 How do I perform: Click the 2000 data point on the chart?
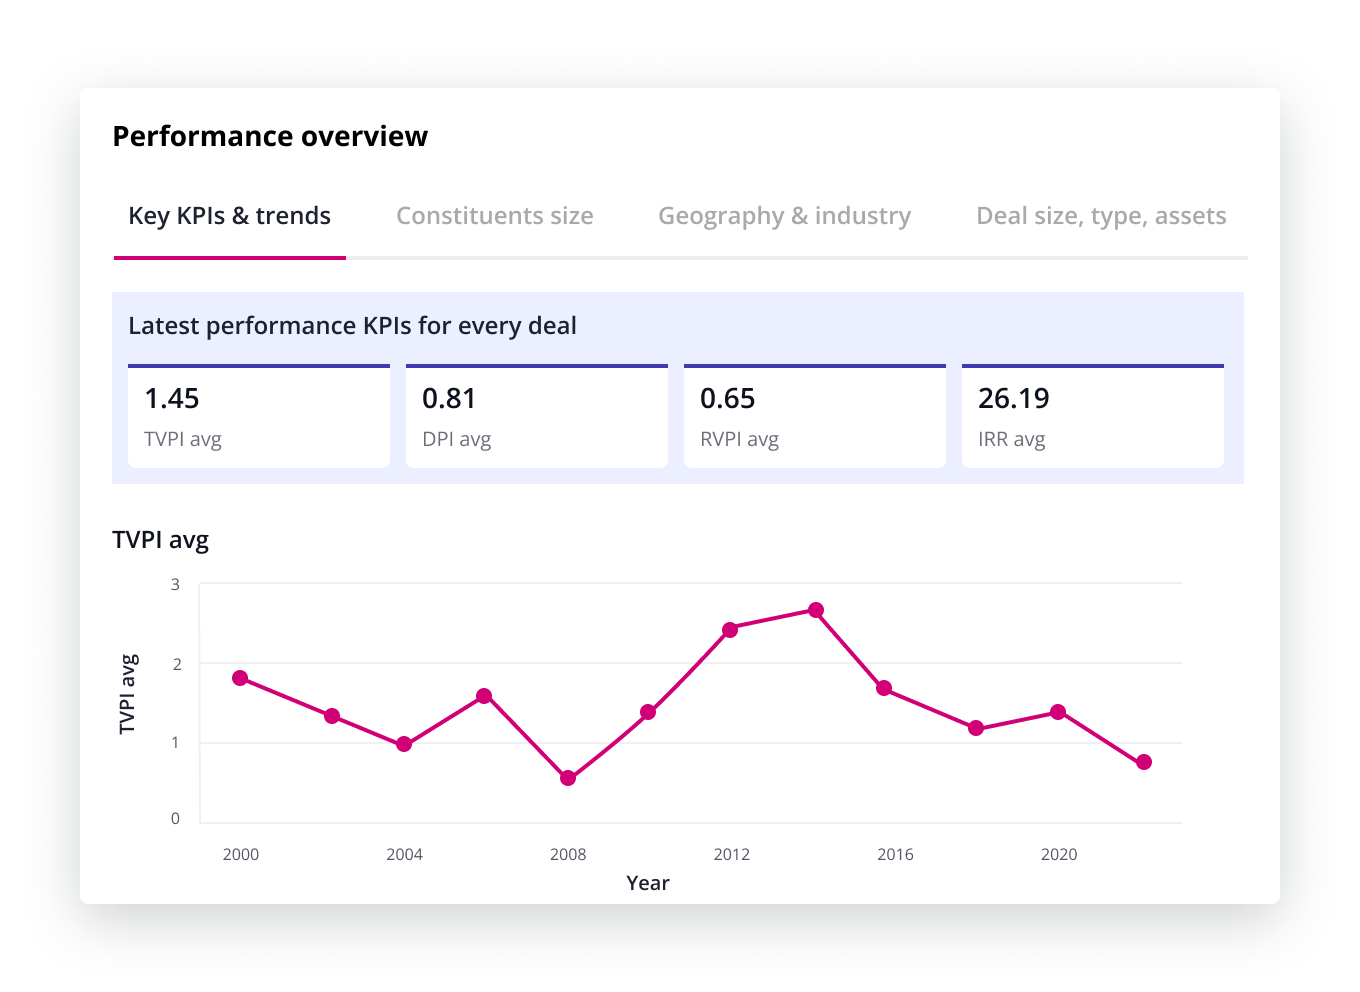click(x=240, y=678)
